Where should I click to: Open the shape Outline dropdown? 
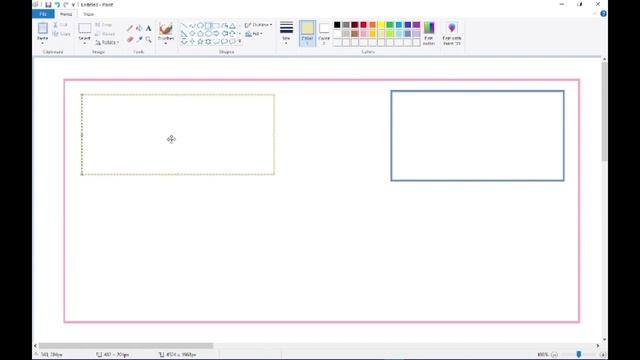[258, 25]
